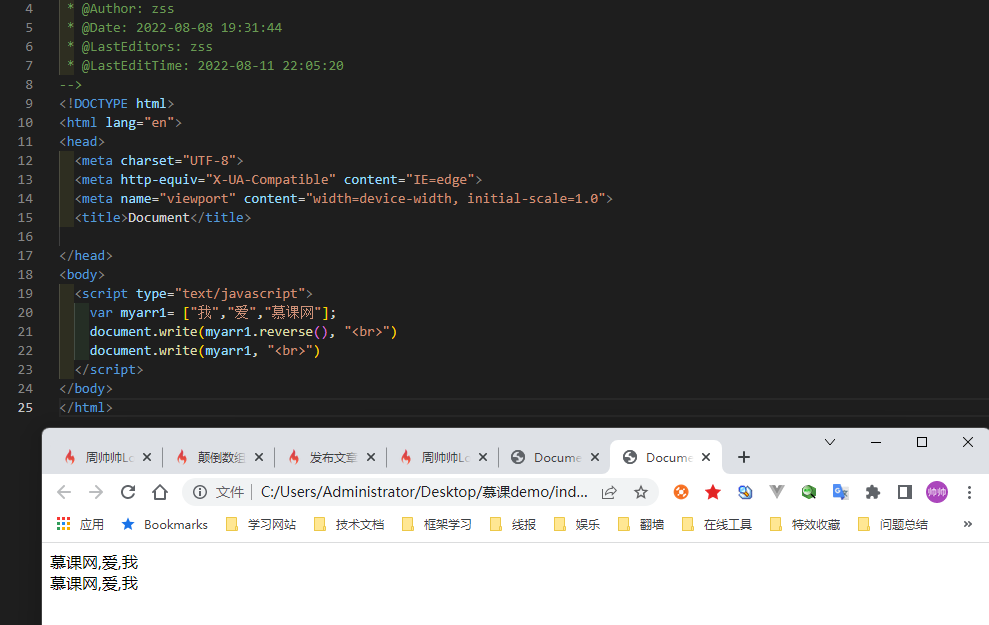This screenshot has width=989, height=625.
Task: Click line number 25 in the editor
Action: tap(25, 407)
